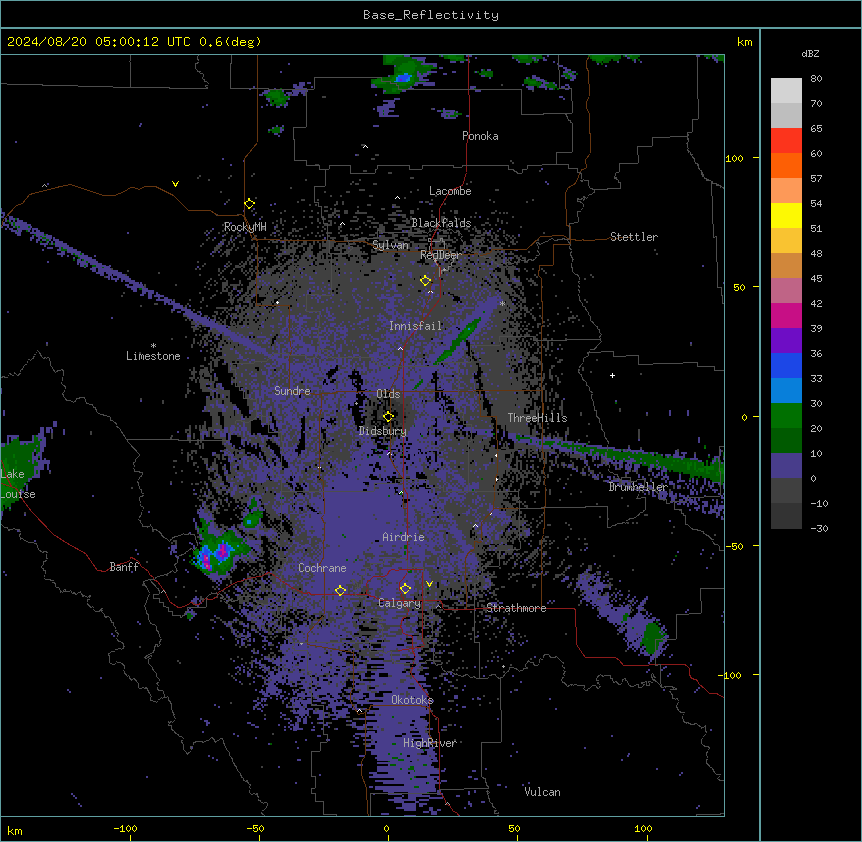Select the dBZ legend heading

click(x=810, y=53)
